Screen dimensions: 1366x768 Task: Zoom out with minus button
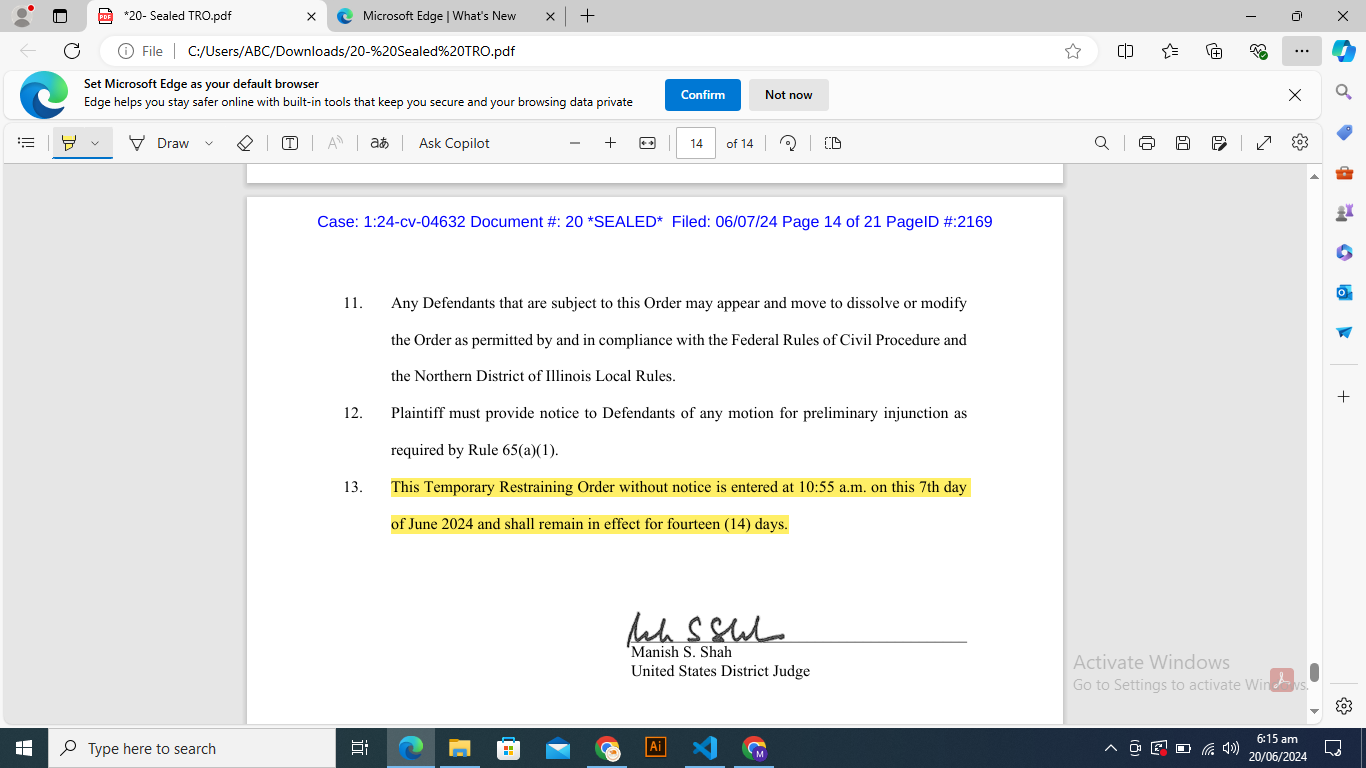pyautogui.click(x=575, y=143)
